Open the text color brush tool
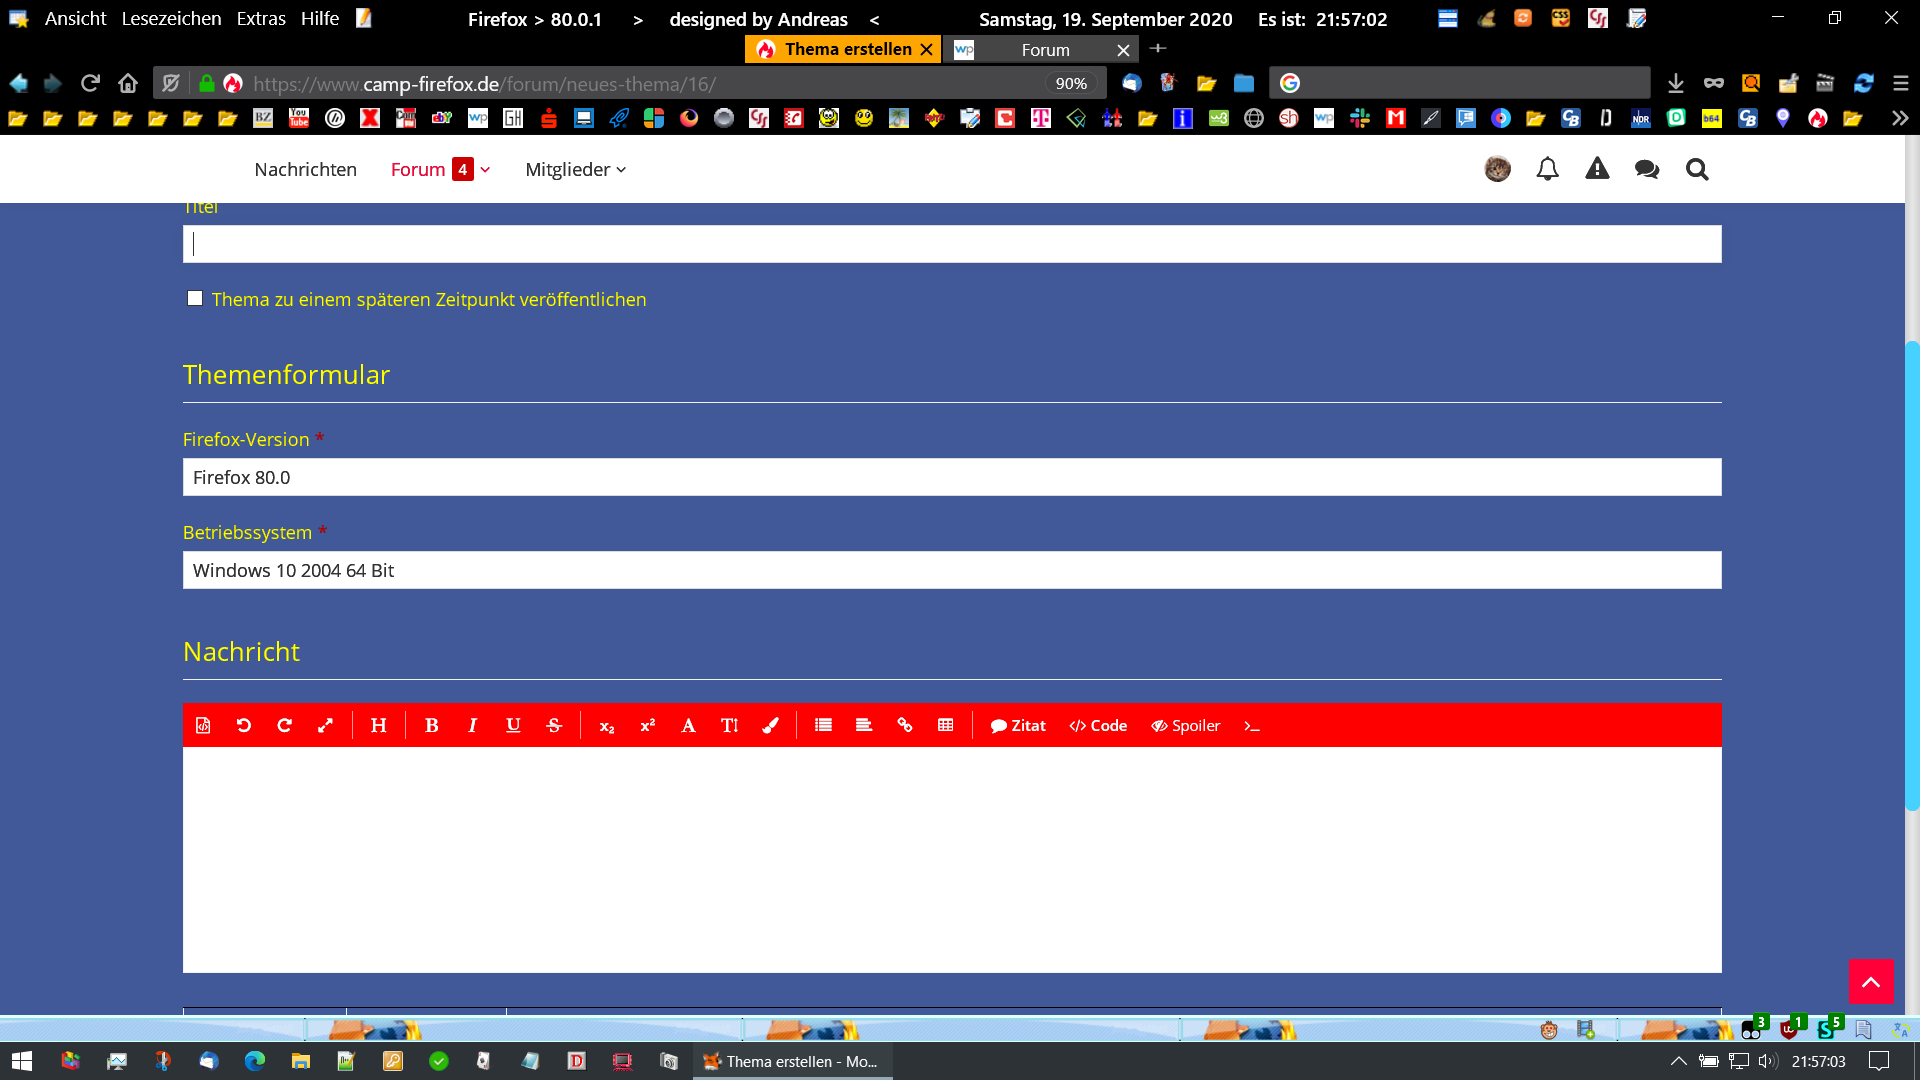The height and width of the screenshot is (1080, 1920). click(770, 726)
